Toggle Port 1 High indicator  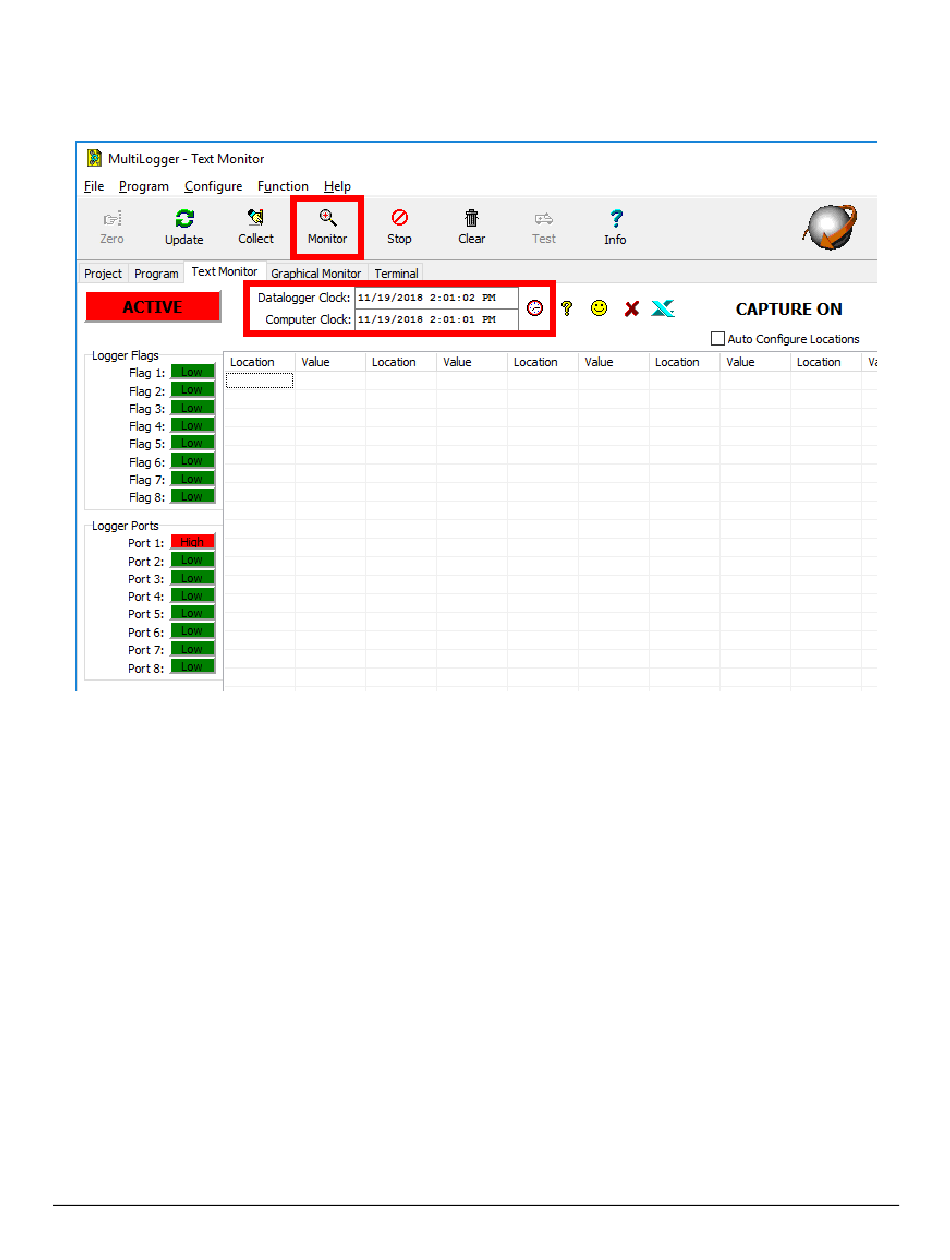click(192, 542)
